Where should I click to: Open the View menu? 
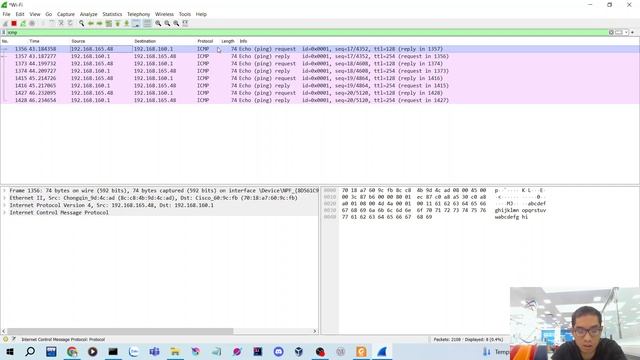pos(35,14)
